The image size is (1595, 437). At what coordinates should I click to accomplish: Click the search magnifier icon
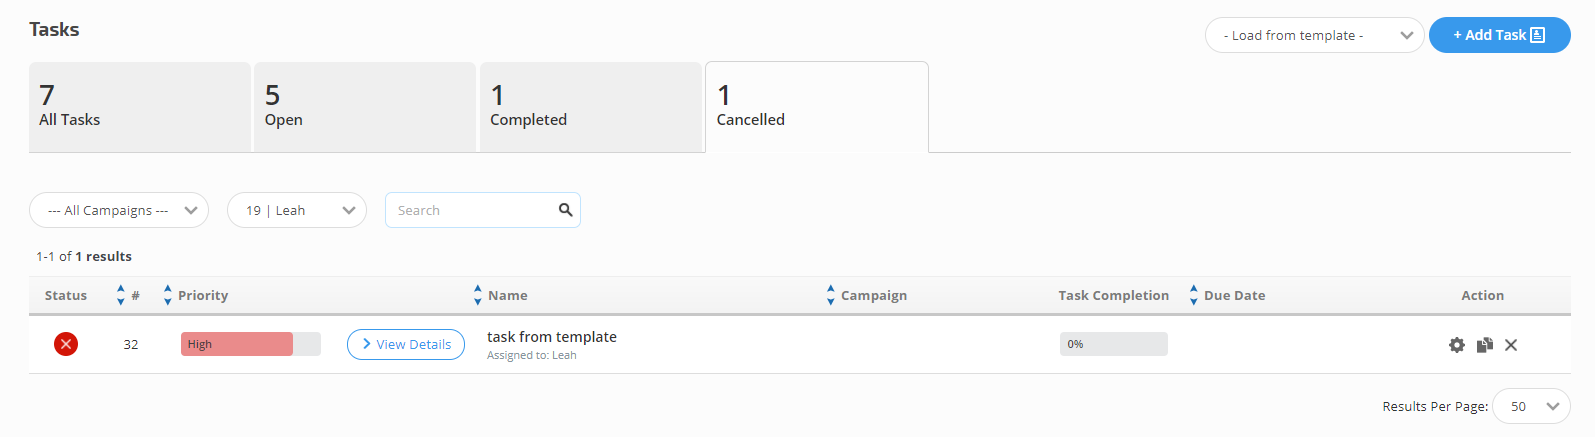(x=565, y=210)
